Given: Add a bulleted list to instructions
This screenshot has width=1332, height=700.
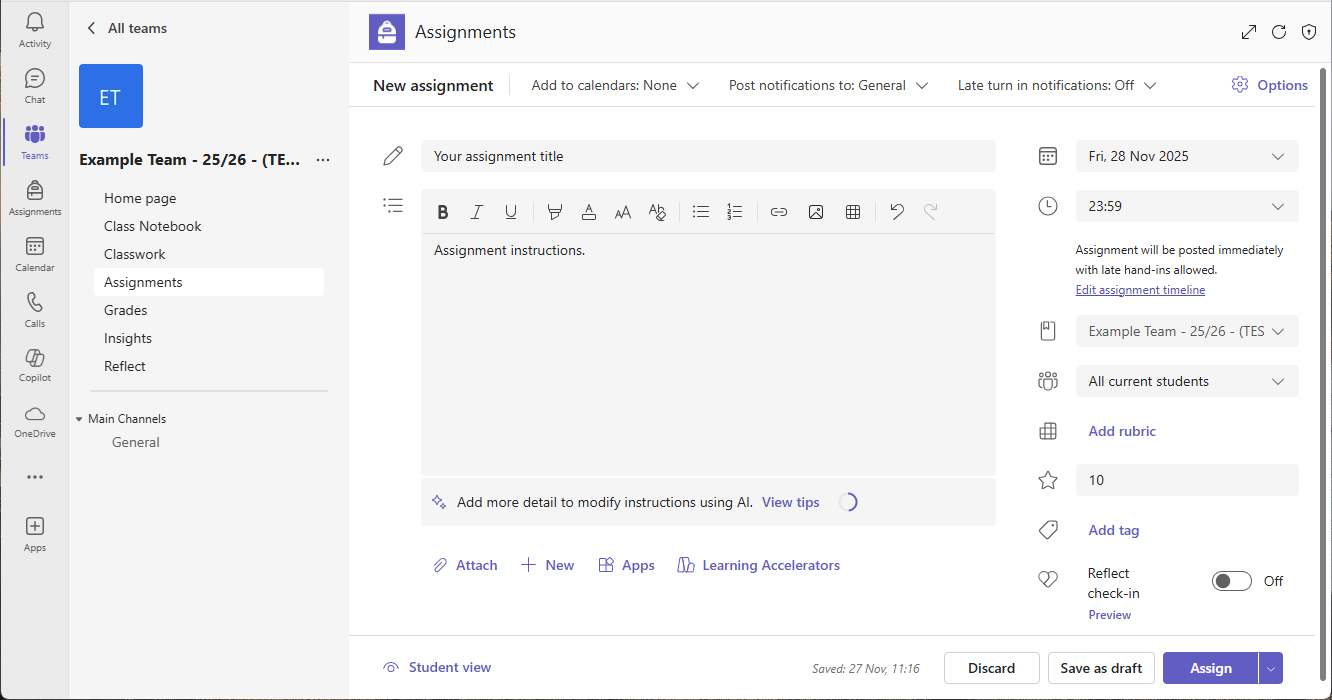Looking at the screenshot, I should (x=701, y=212).
